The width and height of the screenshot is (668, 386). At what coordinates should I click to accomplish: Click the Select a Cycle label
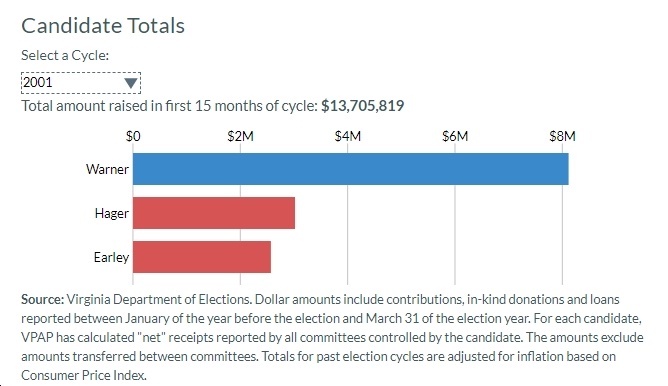(65, 55)
